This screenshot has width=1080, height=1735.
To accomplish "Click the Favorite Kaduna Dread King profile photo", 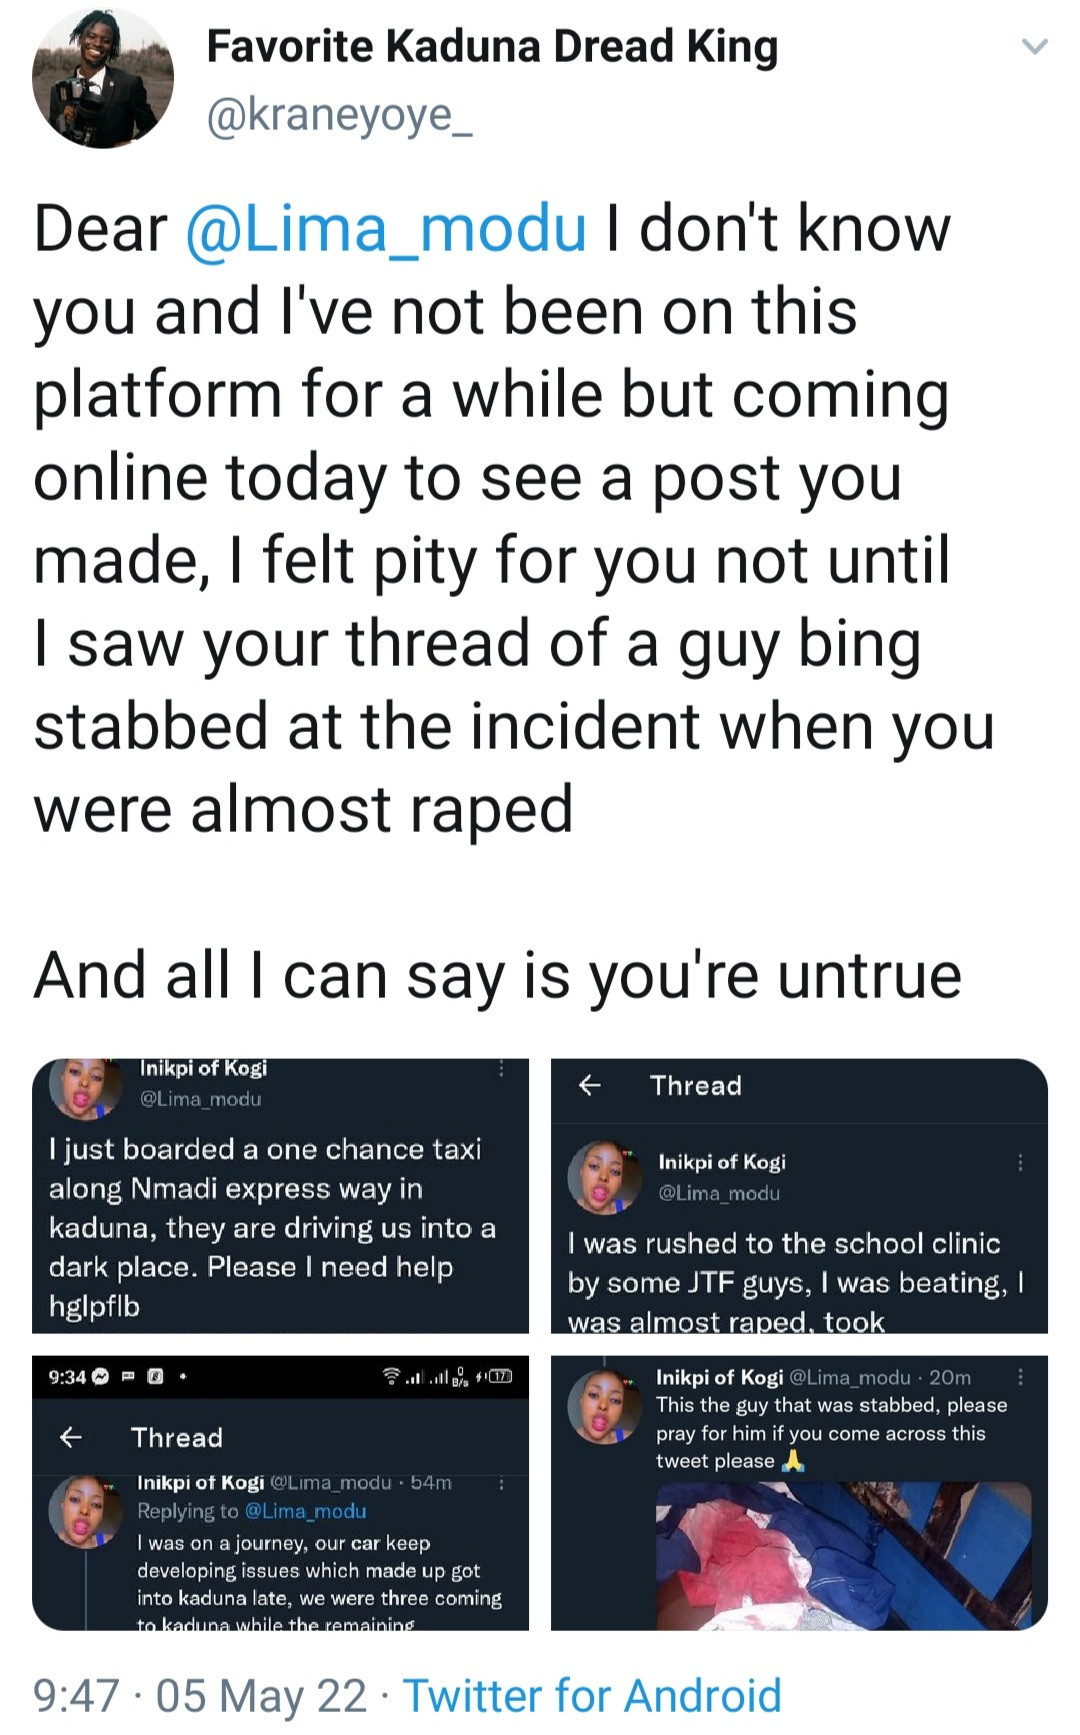I will [103, 78].
